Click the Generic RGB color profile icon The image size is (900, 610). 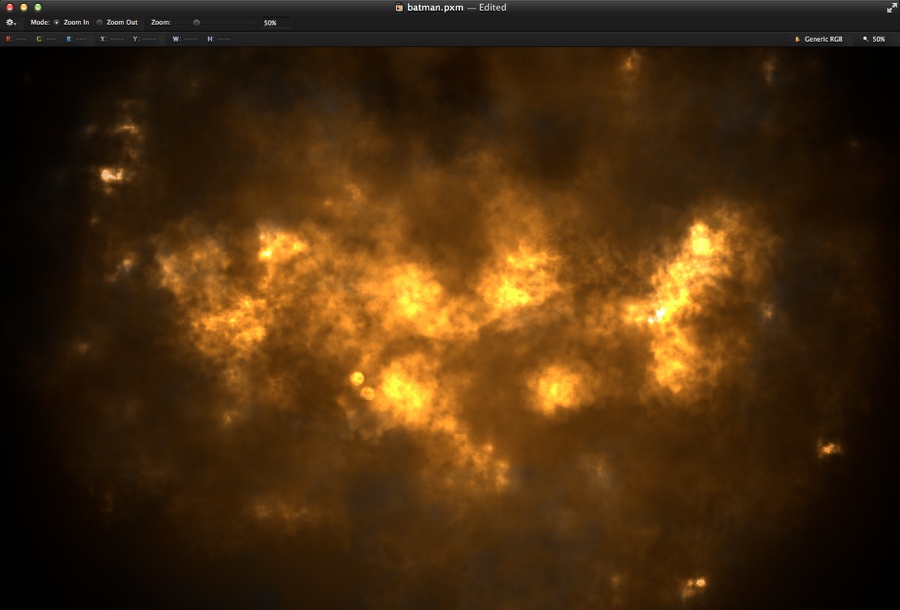point(797,39)
